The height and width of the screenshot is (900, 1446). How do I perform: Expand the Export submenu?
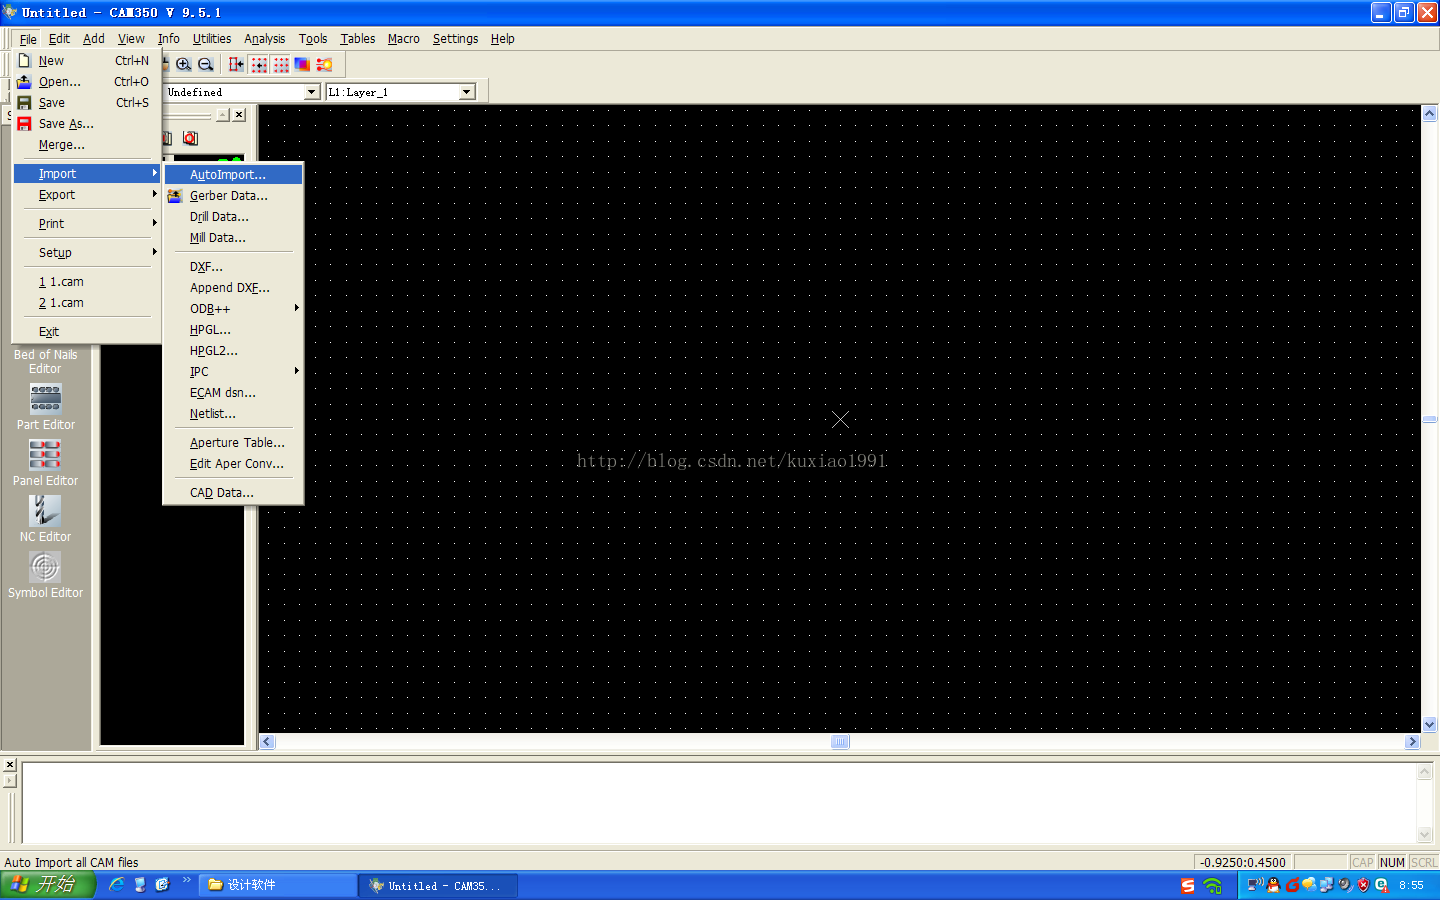click(x=87, y=195)
